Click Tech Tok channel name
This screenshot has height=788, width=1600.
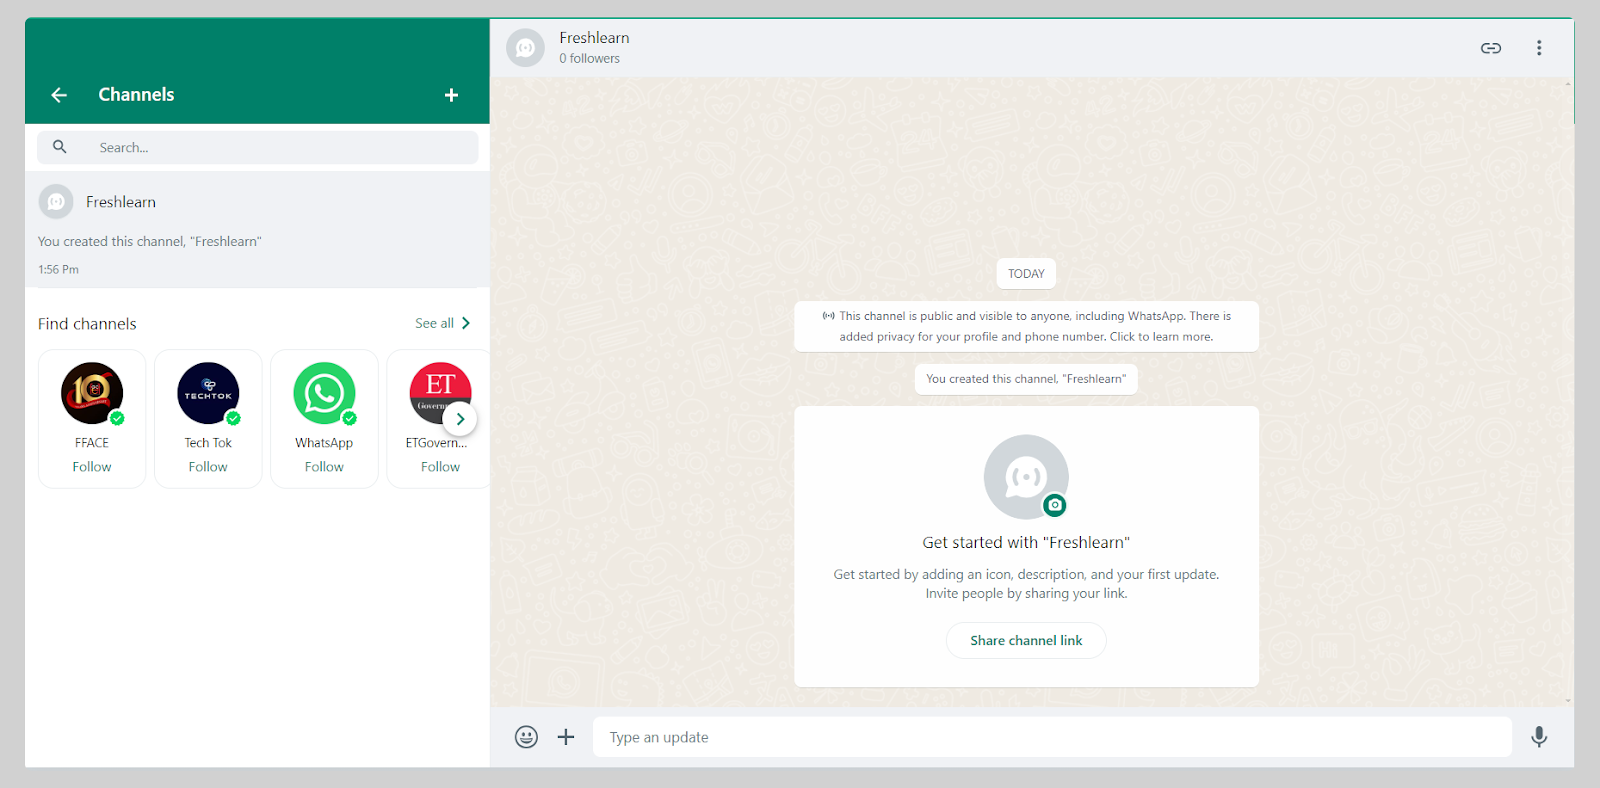point(208,443)
